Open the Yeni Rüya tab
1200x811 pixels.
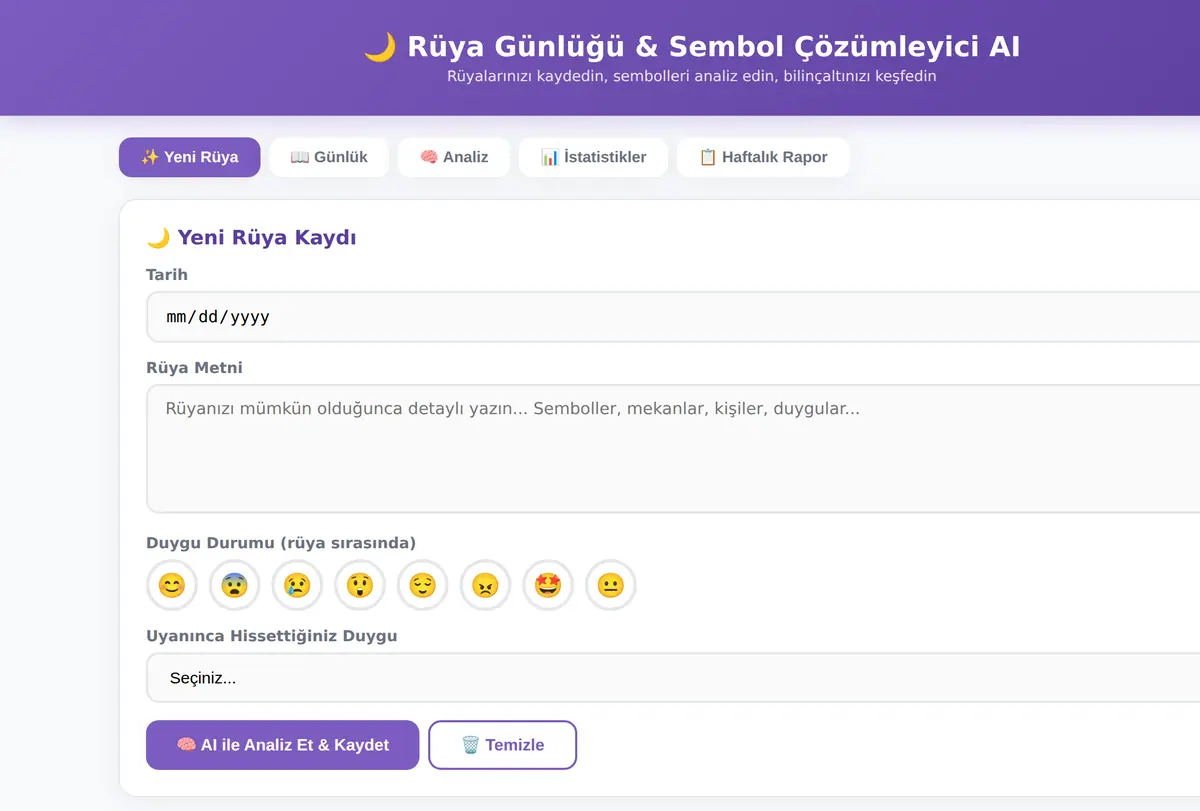[190, 157]
